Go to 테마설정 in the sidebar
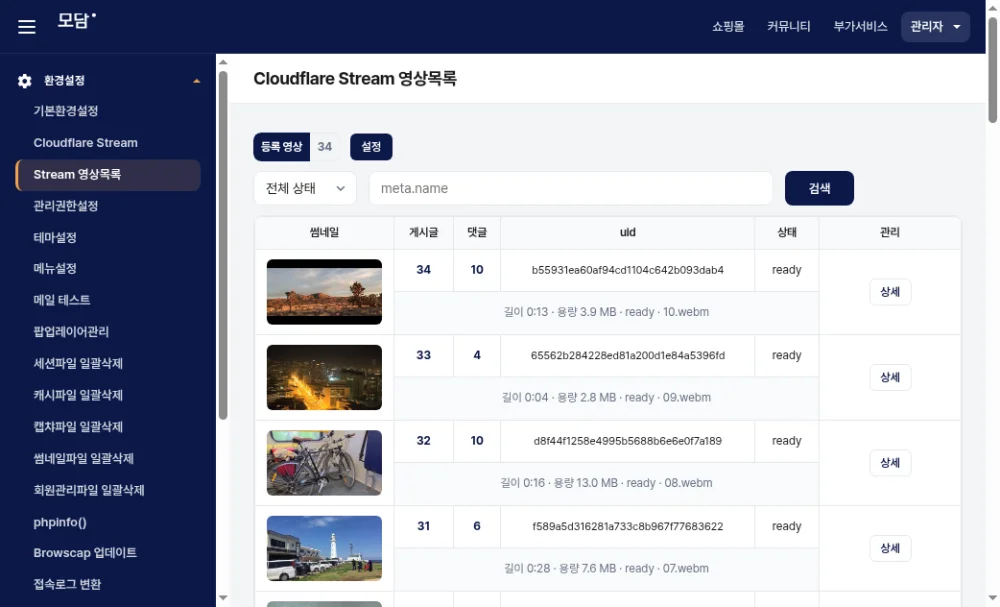The height and width of the screenshot is (607, 1000). click(55, 238)
